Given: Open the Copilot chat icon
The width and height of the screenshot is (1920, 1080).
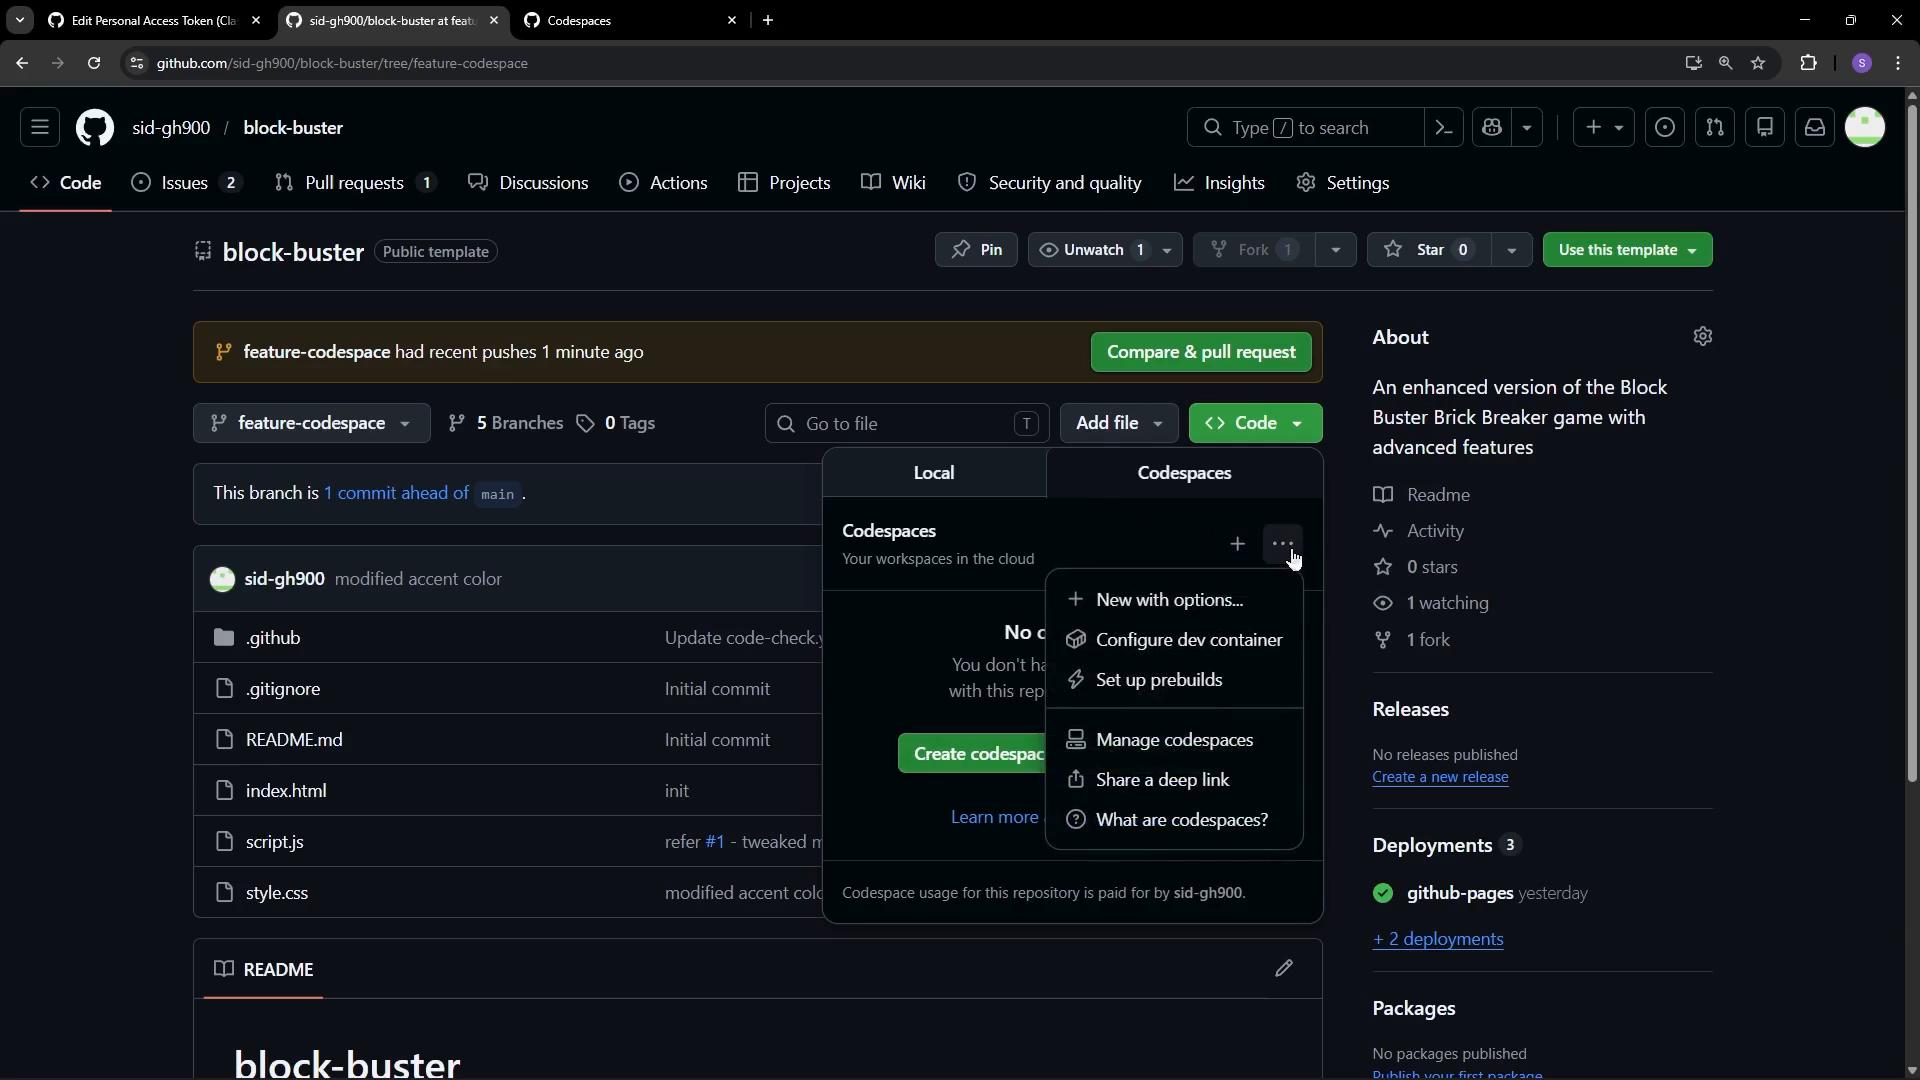Looking at the screenshot, I should point(1493,127).
